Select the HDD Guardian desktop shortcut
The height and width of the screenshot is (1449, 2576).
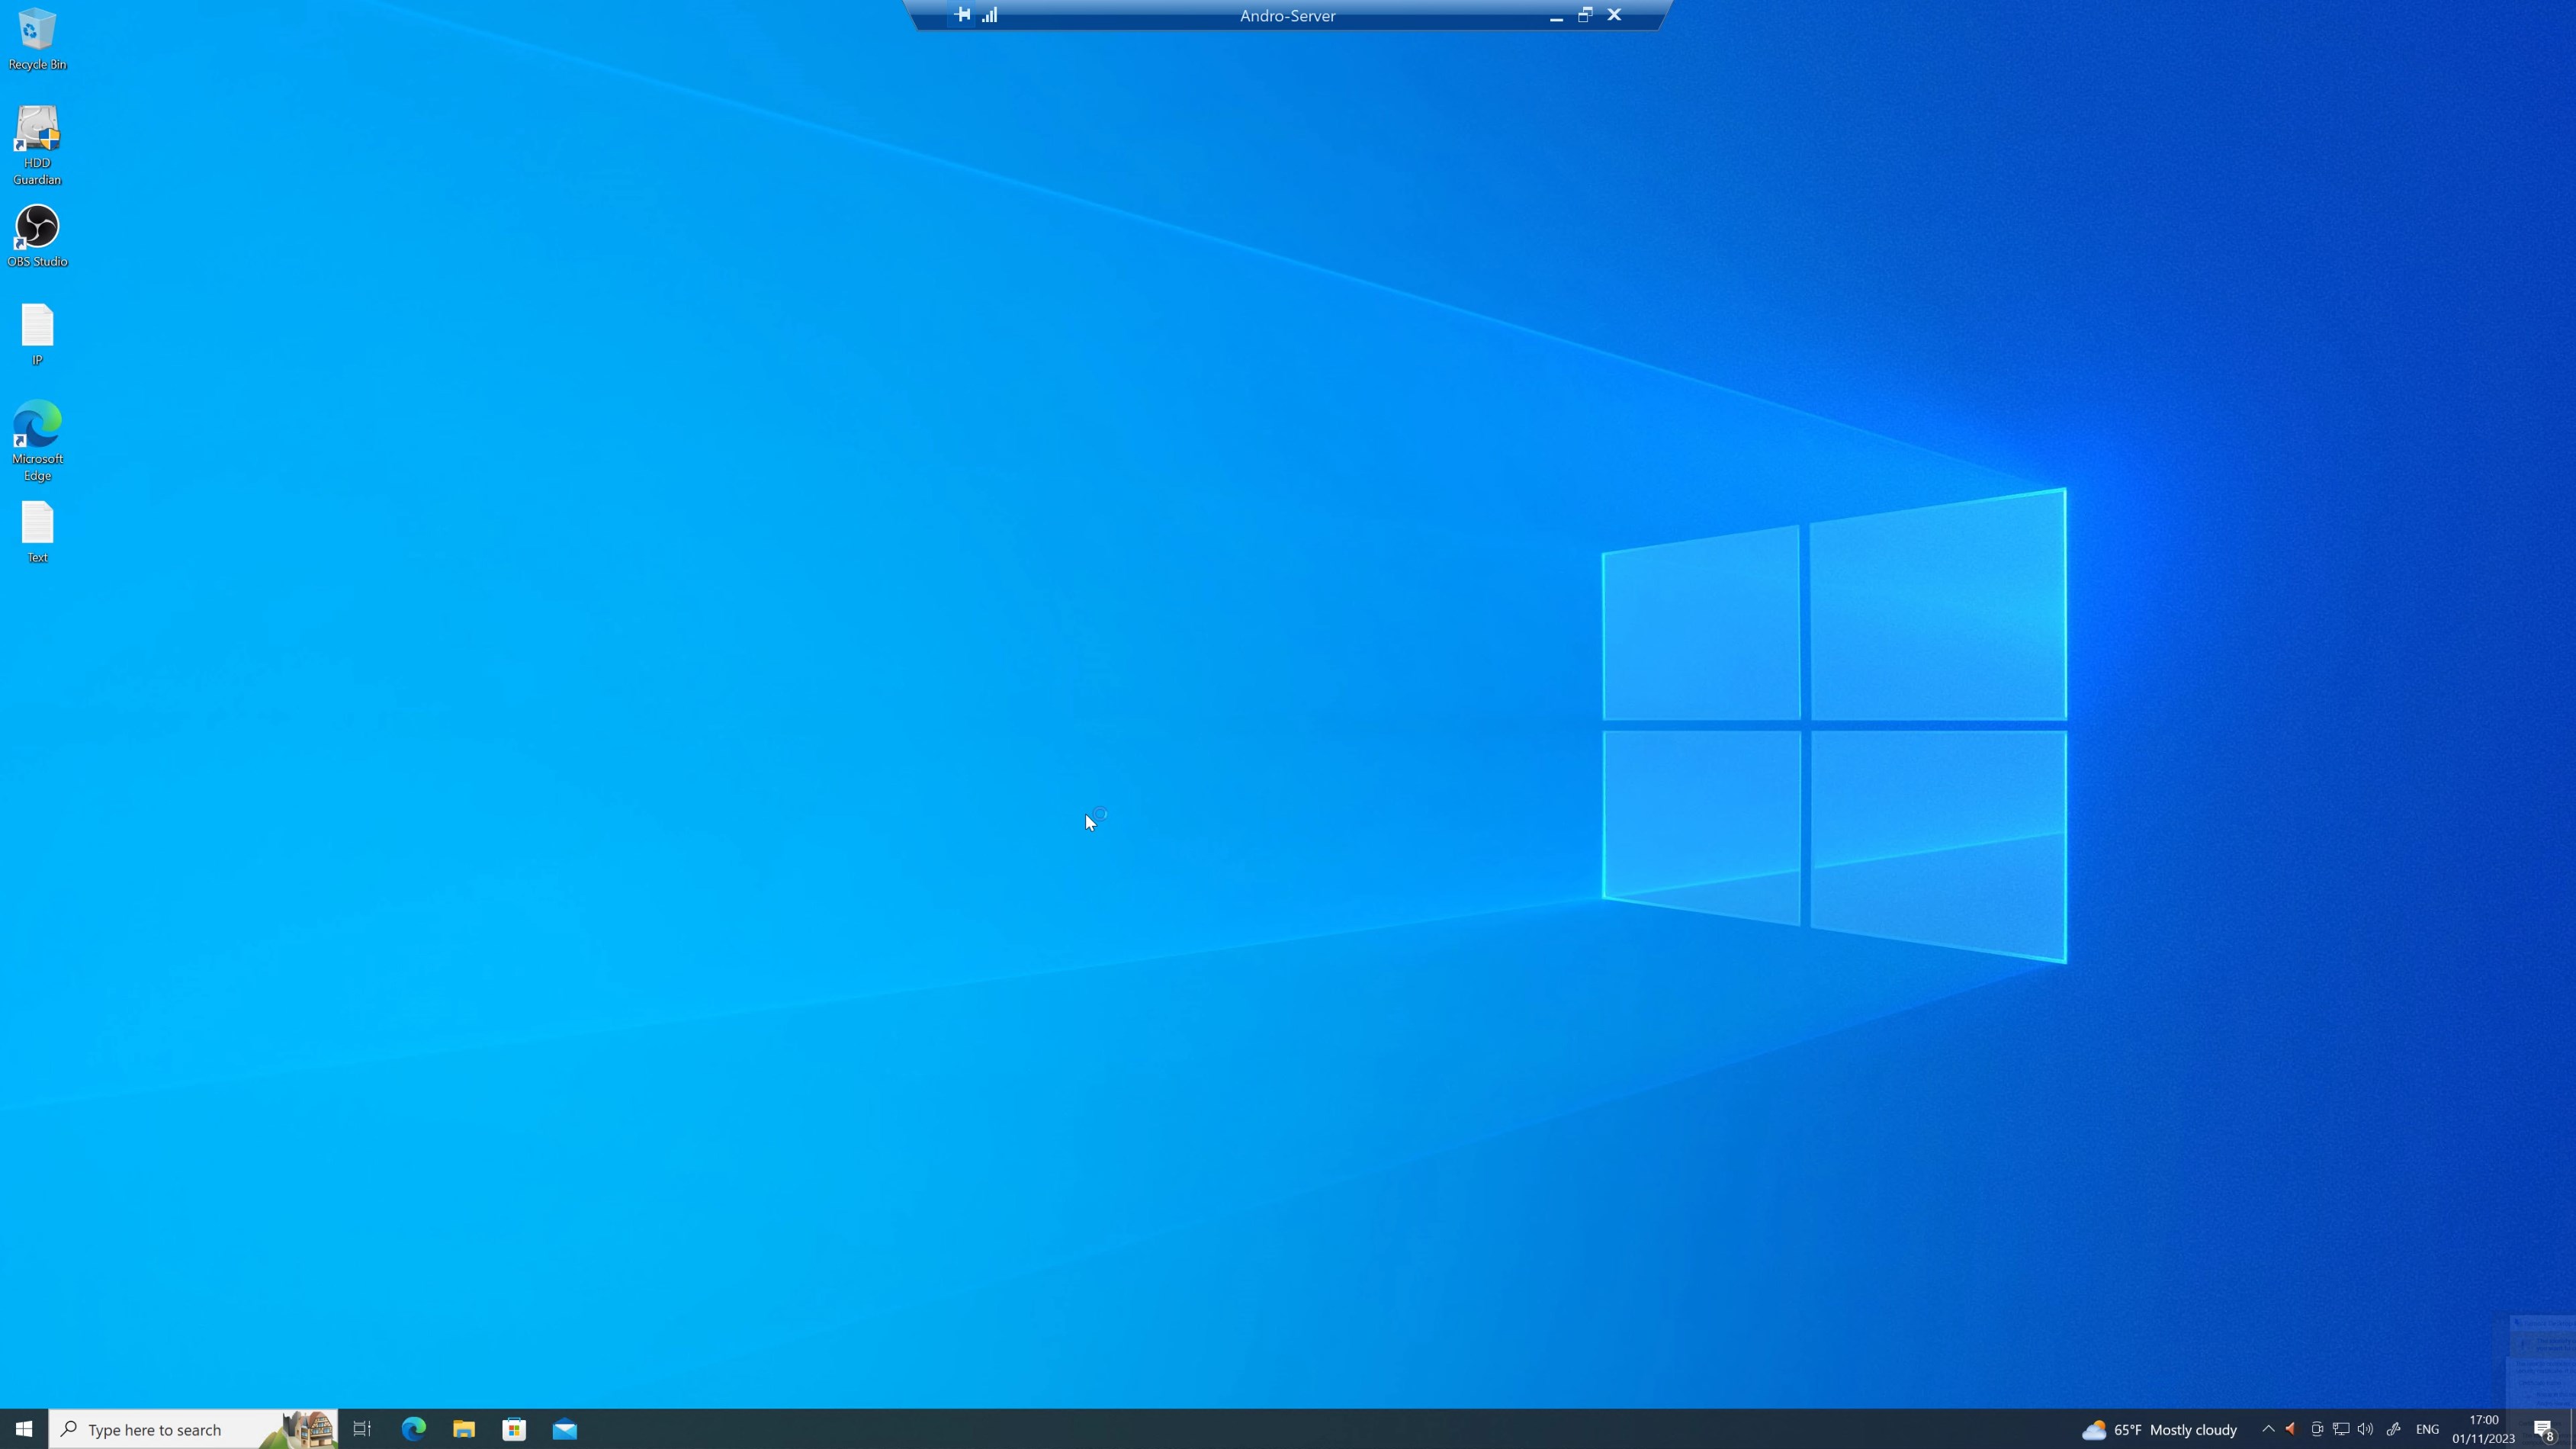pos(37,145)
